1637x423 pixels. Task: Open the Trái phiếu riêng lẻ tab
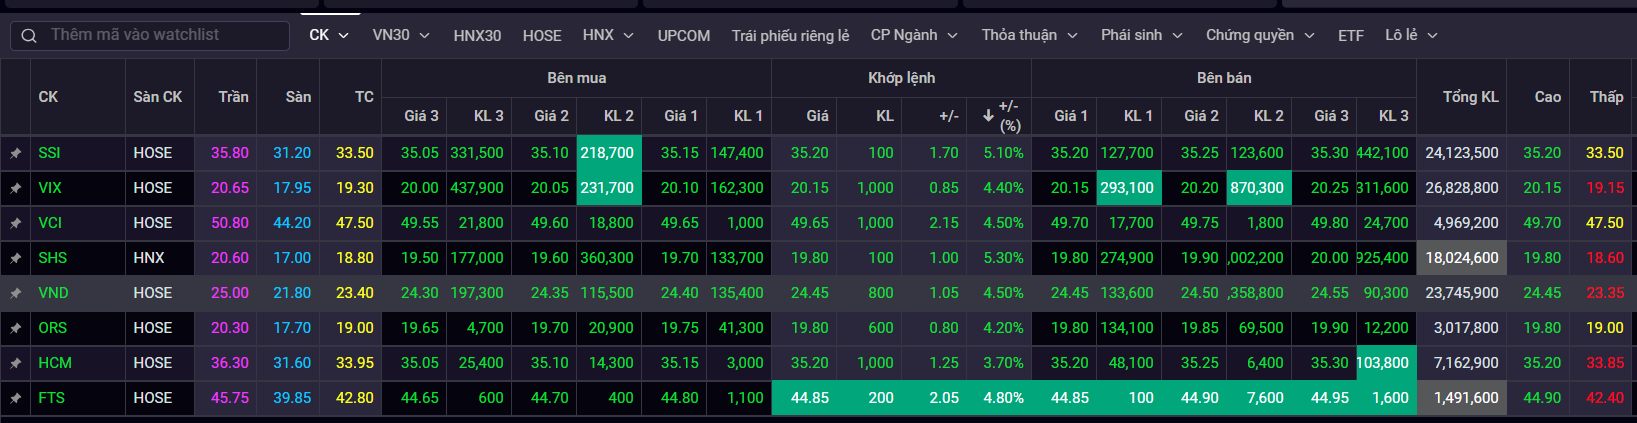790,36
